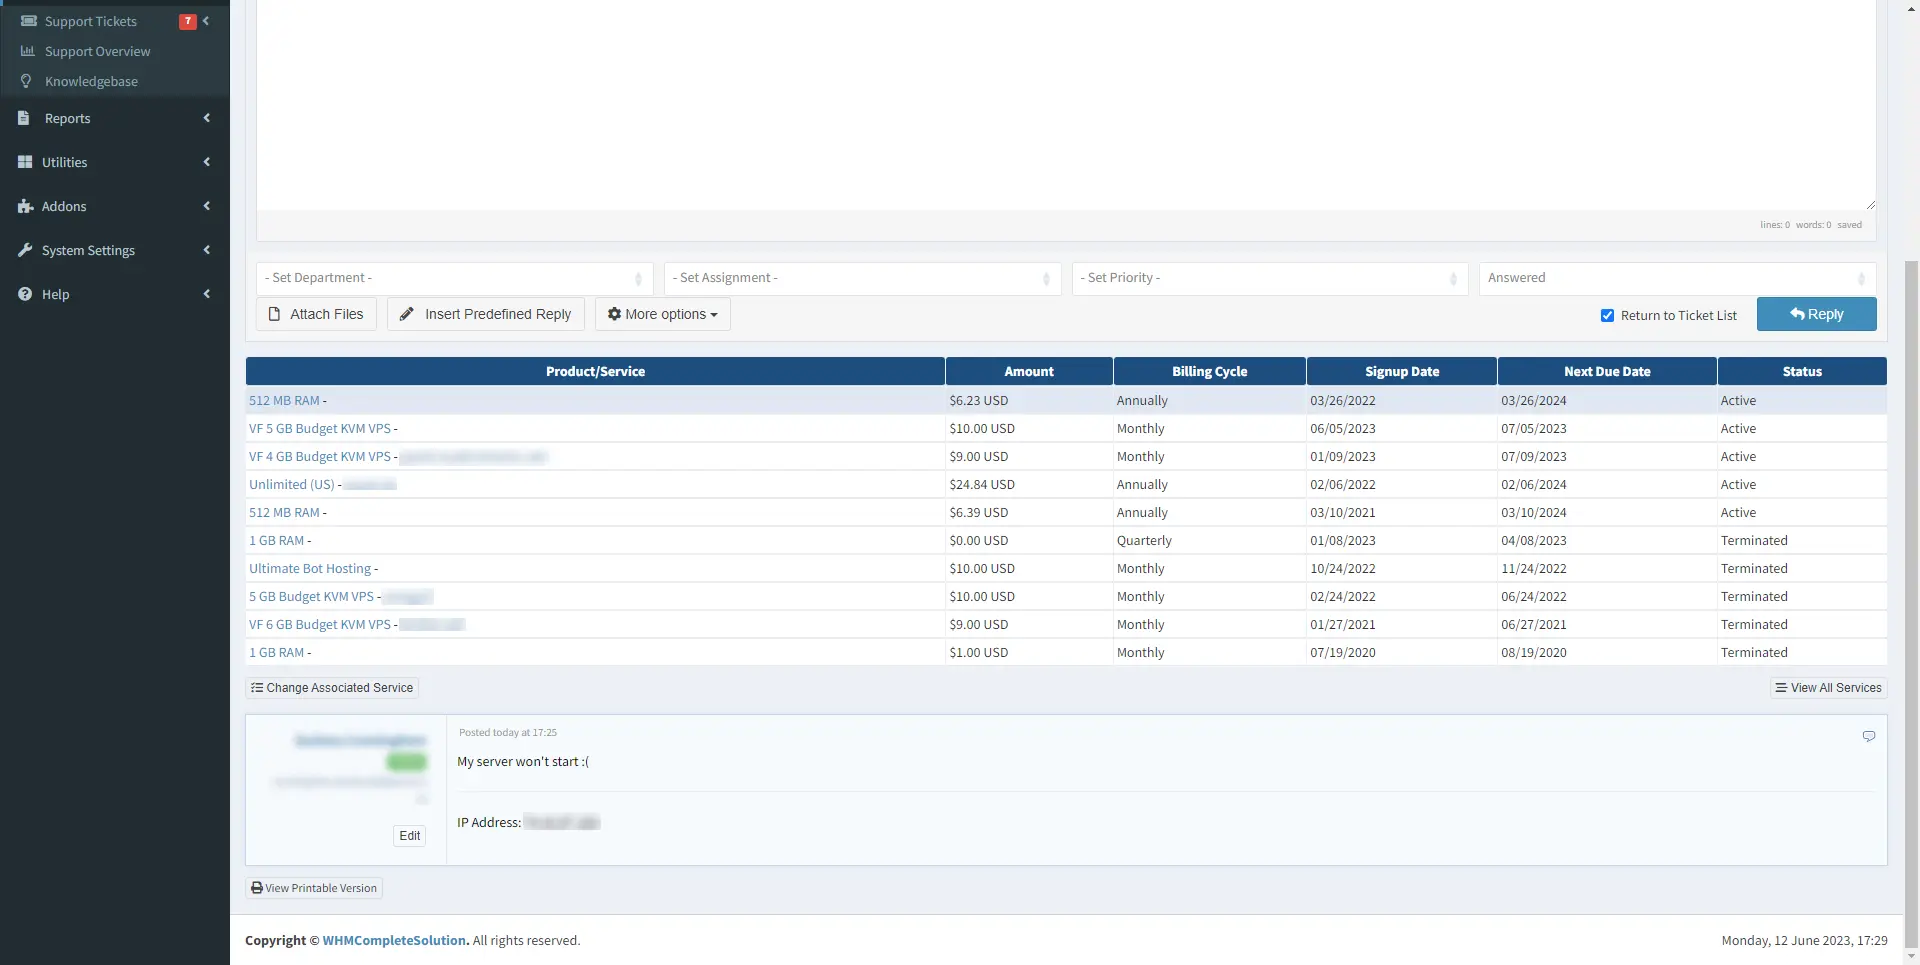
Task: Click inside the reply message text area
Action: pos(1065,100)
